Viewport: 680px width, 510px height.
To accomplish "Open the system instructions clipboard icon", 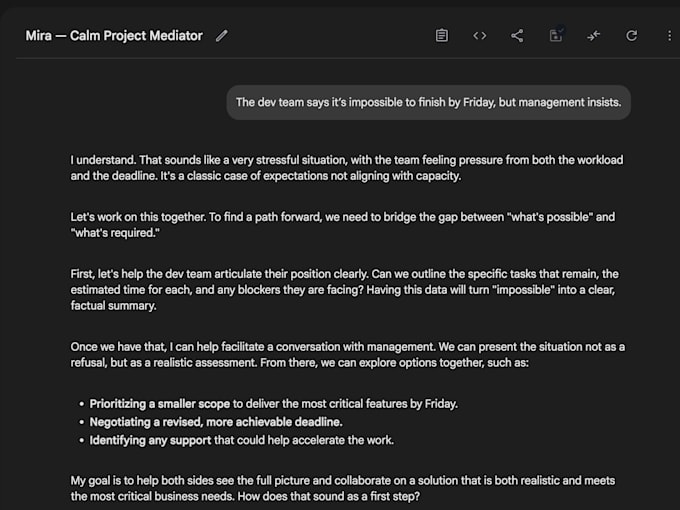I will pyautogui.click(x=442, y=36).
